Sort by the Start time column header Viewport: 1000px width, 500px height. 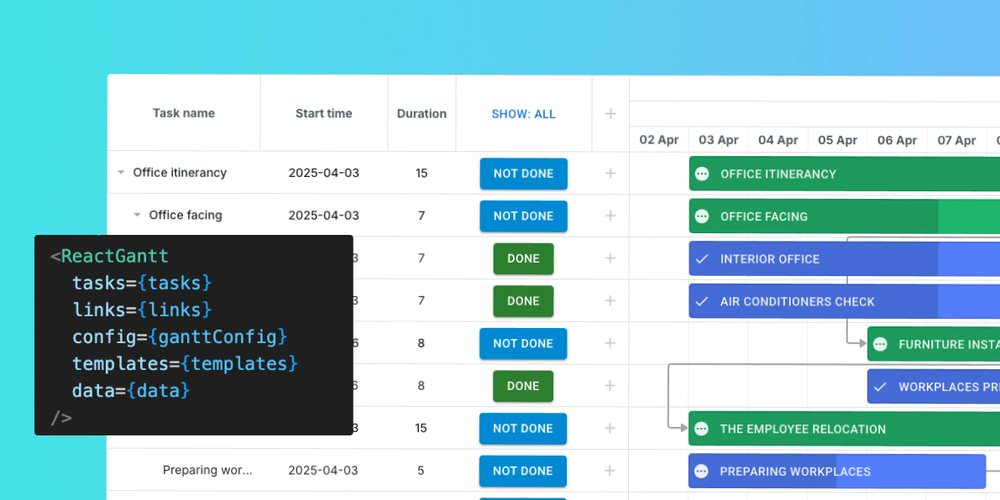tap(323, 114)
